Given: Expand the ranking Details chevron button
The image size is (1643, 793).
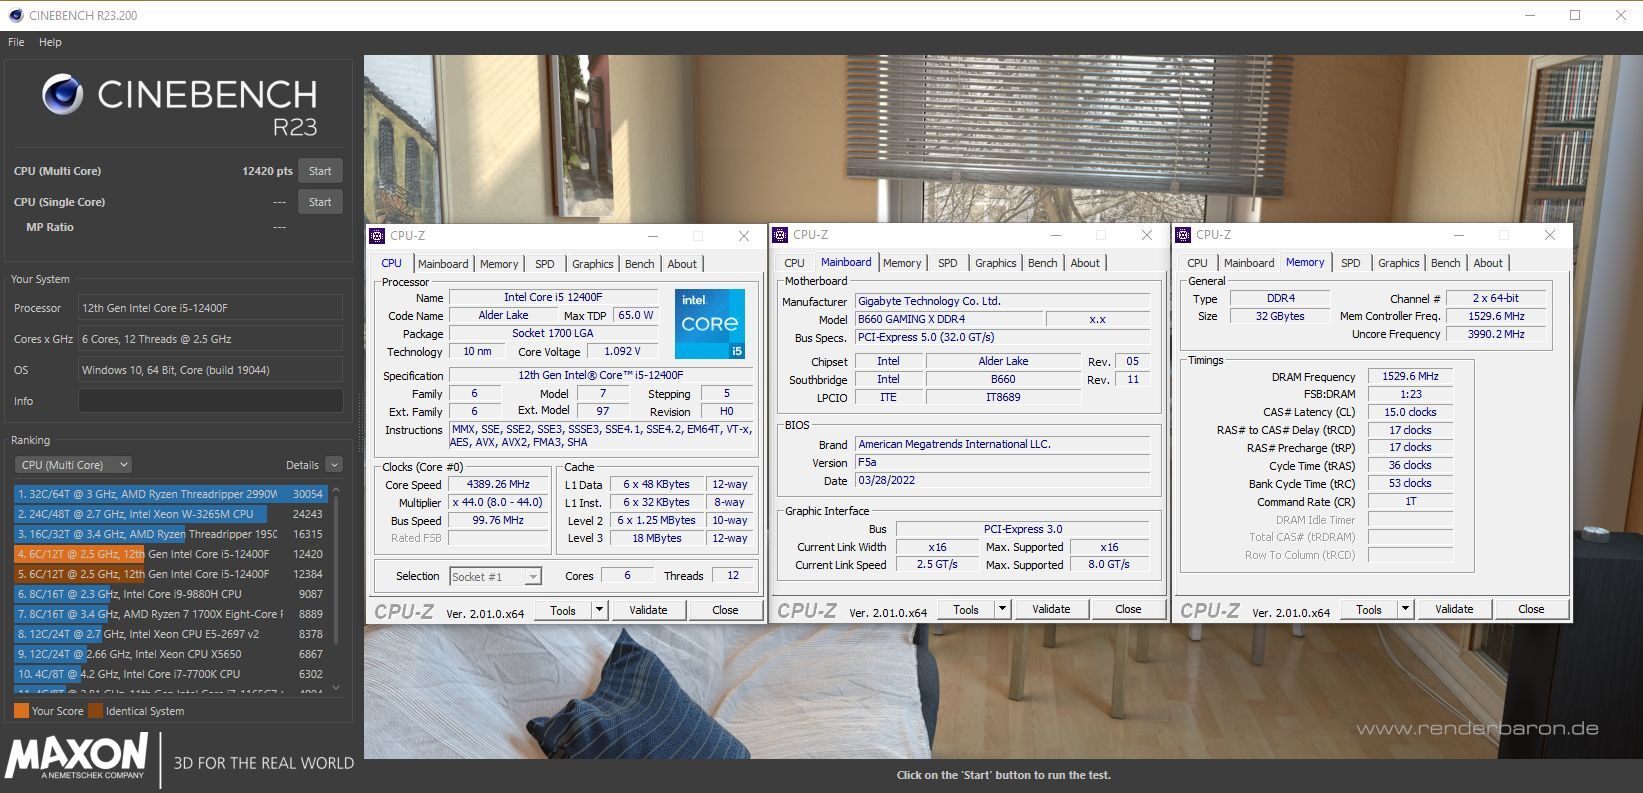Looking at the screenshot, I should [x=334, y=465].
